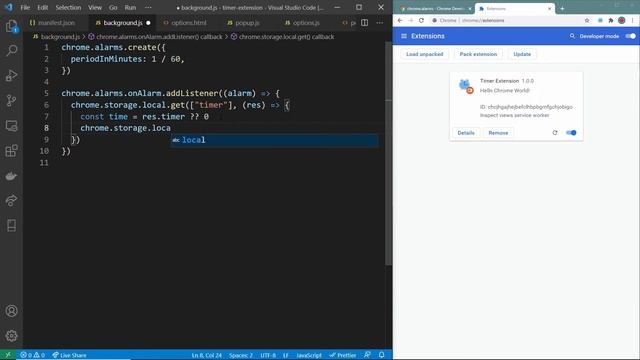
Task: Click Pack extension button
Action: click(x=478, y=54)
